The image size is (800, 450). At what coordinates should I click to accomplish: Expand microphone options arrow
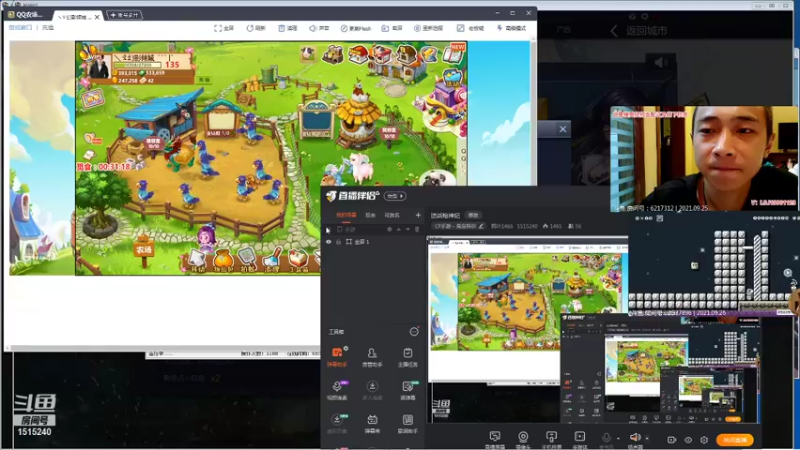pos(618,438)
